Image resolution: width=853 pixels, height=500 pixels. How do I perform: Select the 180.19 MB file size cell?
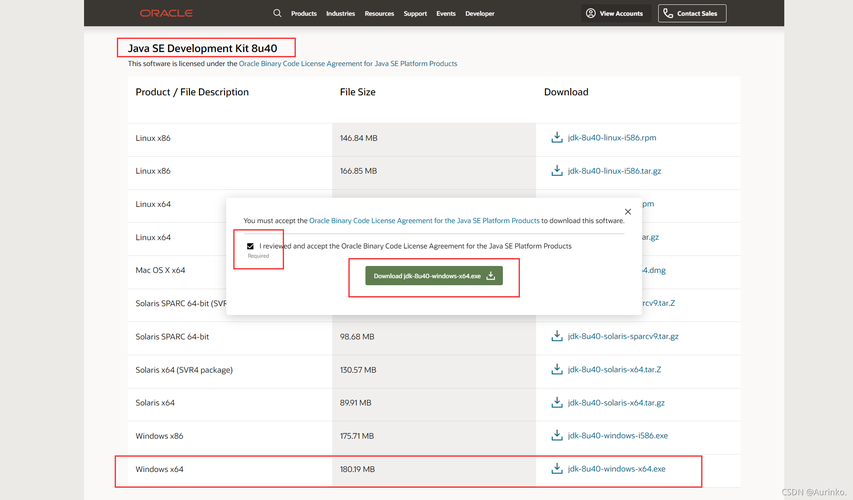tap(434, 469)
